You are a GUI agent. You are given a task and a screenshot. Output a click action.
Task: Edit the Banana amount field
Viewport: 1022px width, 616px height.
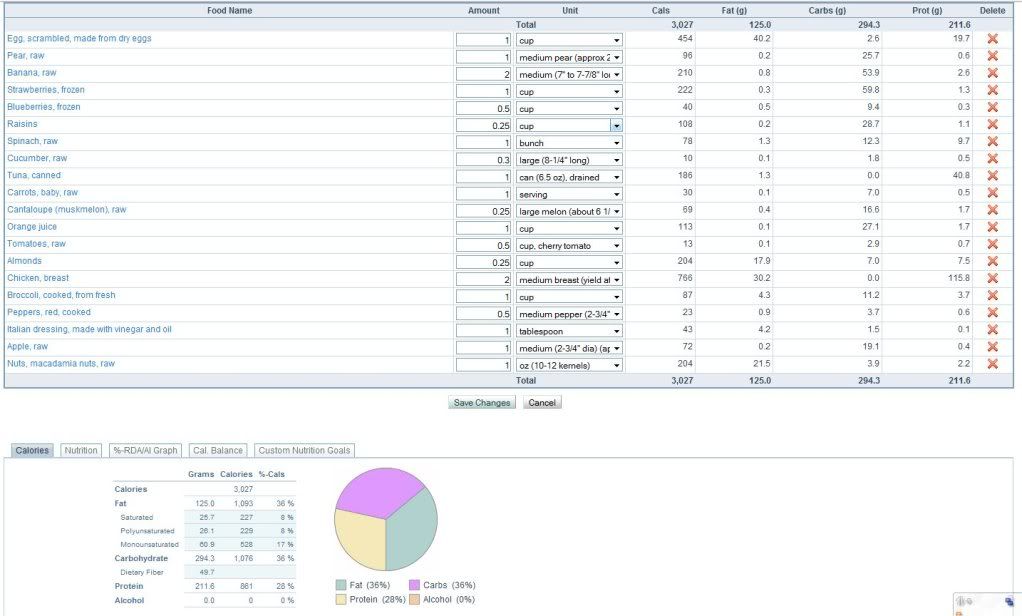click(x=483, y=74)
